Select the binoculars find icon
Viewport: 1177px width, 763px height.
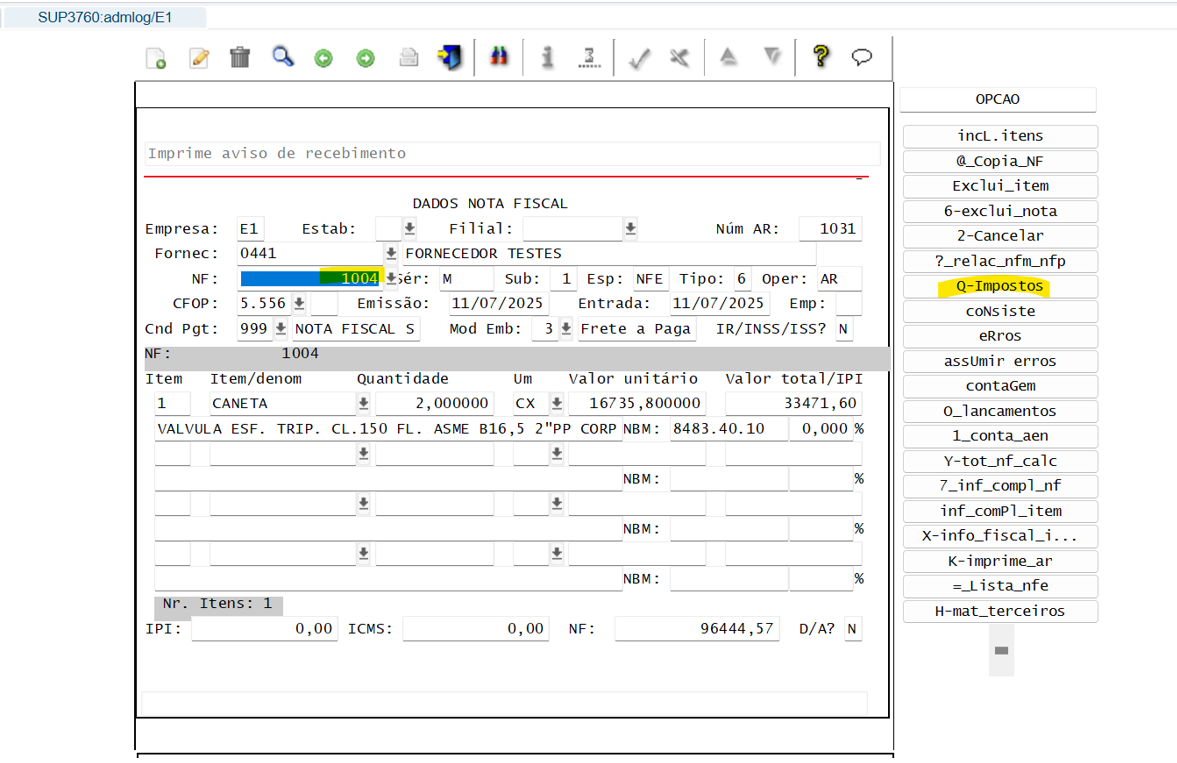(498, 57)
